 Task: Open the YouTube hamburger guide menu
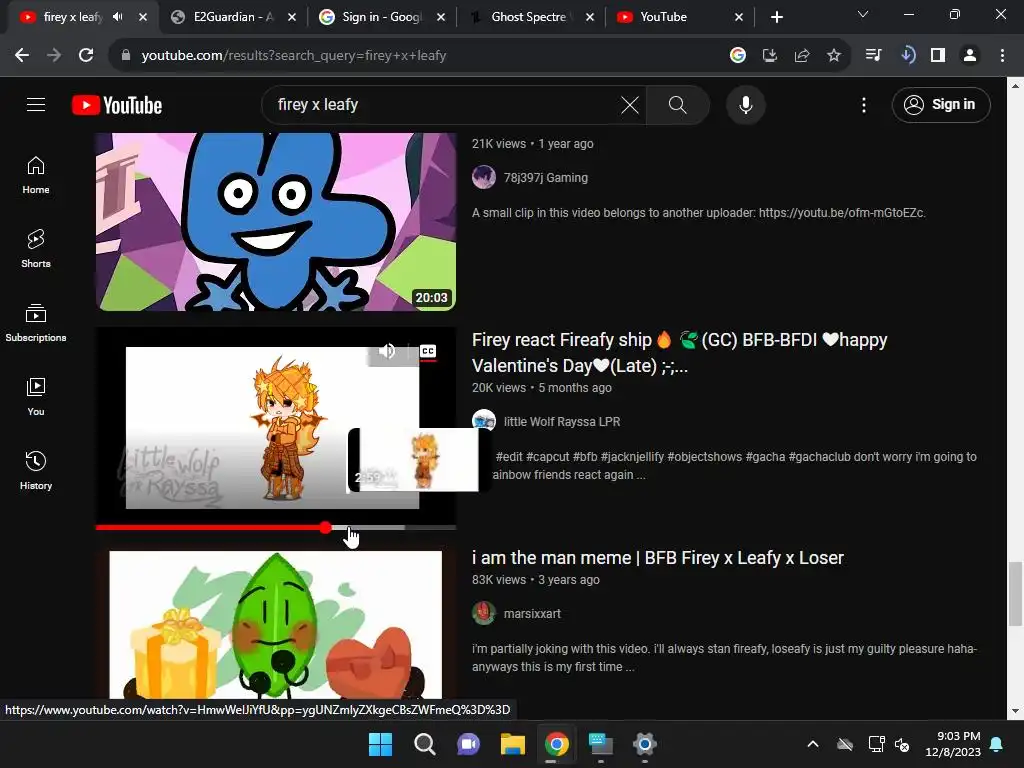pos(36,104)
